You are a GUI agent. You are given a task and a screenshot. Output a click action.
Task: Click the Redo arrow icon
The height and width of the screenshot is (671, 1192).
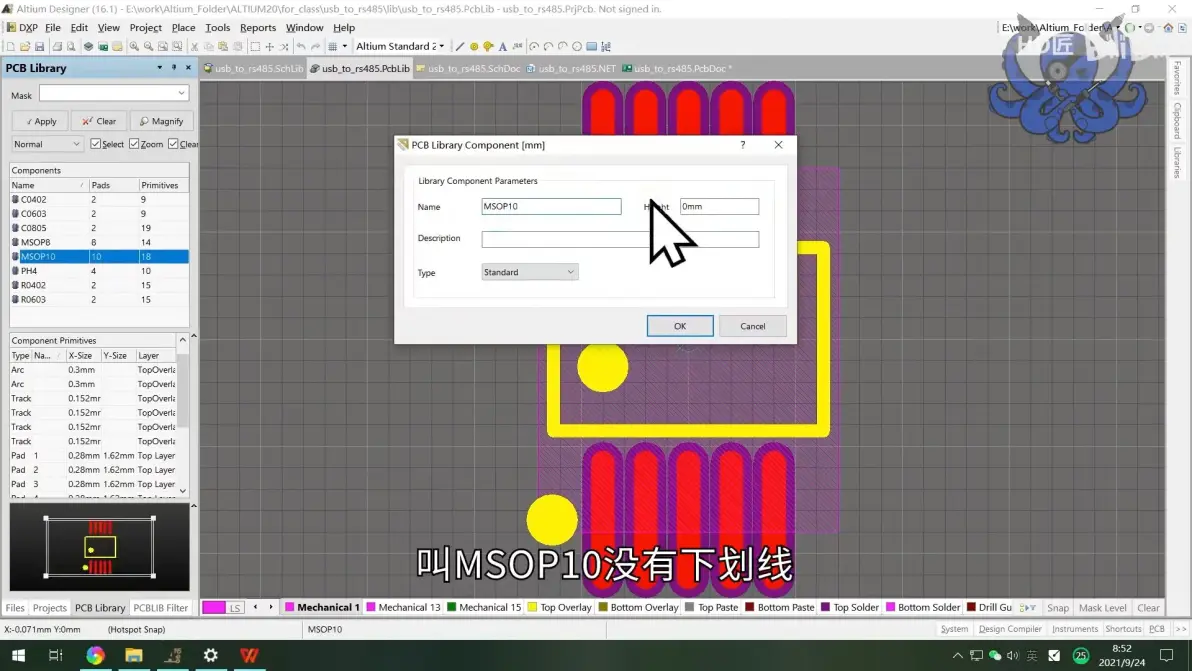pyautogui.click(x=315, y=46)
